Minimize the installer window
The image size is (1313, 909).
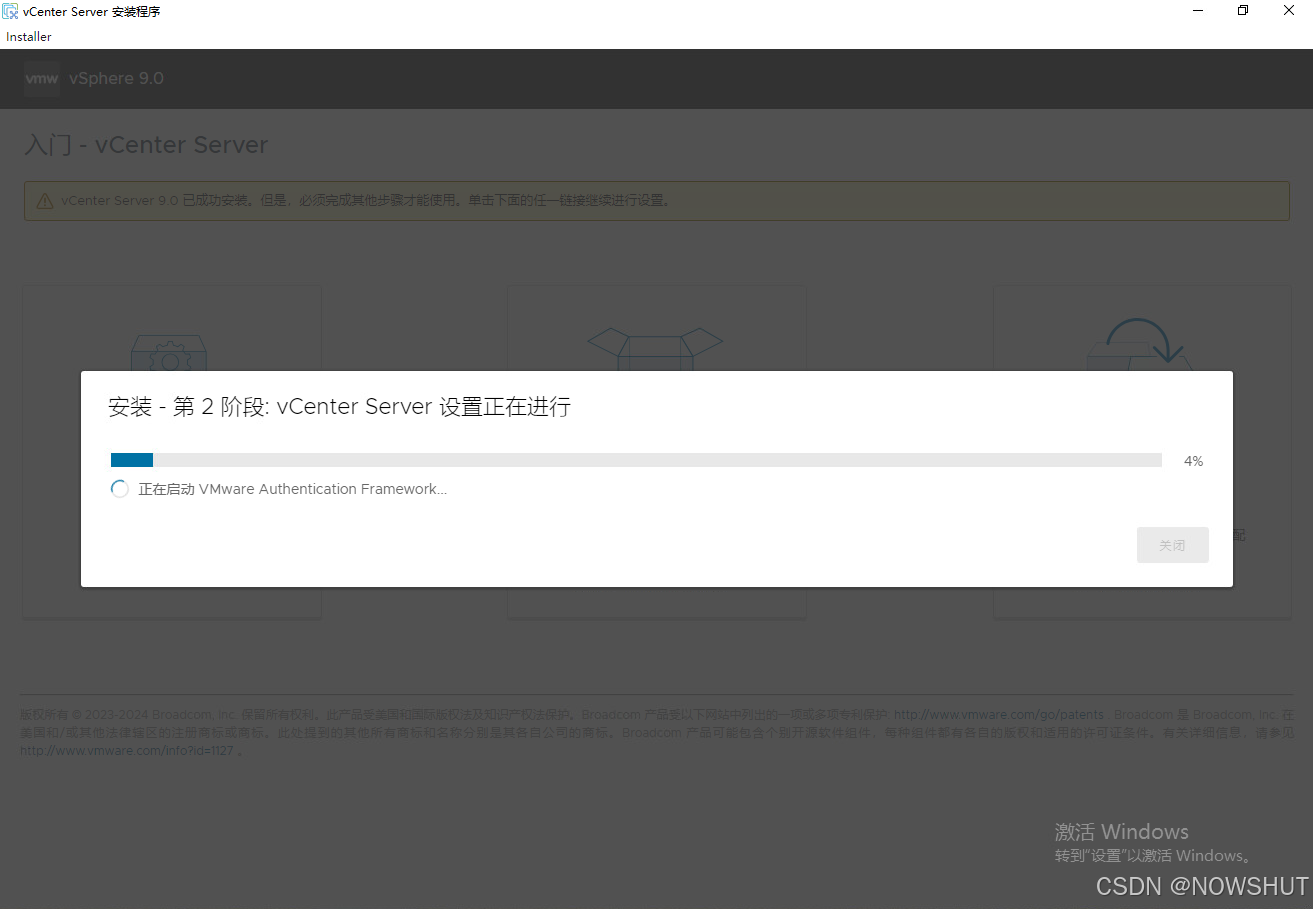click(1198, 11)
